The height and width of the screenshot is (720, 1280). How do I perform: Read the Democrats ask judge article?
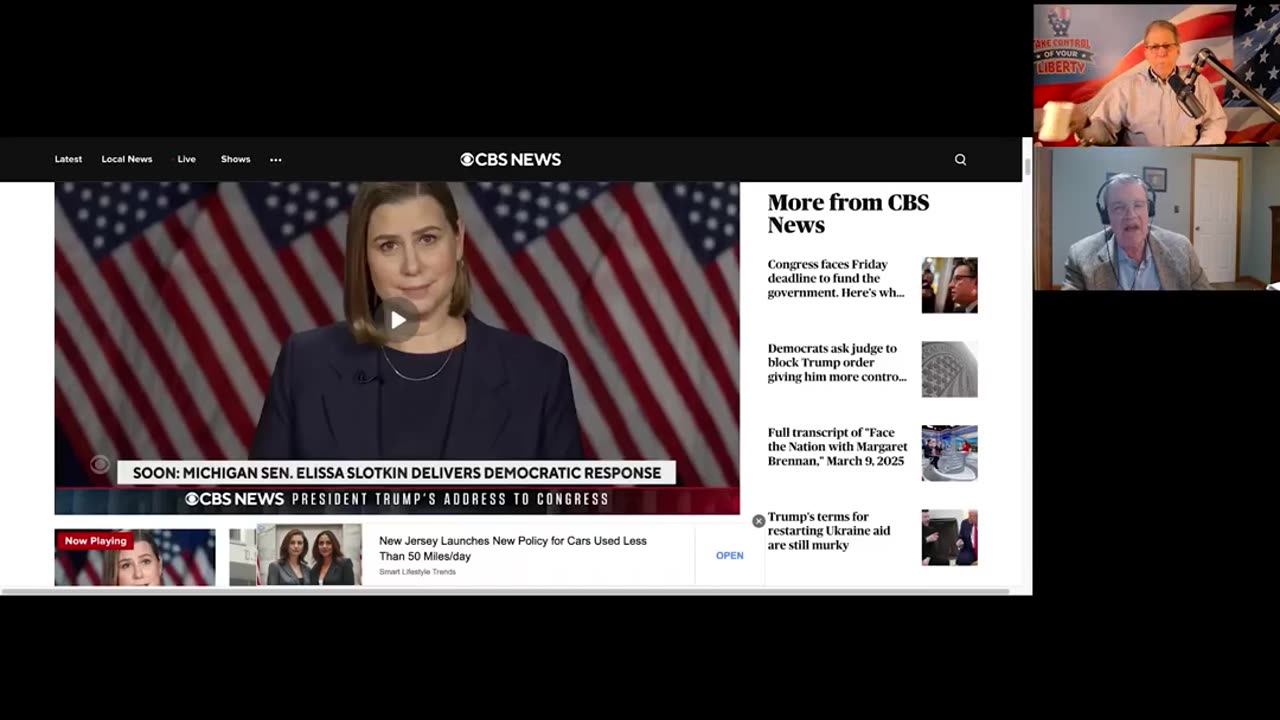tap(837, 363)
